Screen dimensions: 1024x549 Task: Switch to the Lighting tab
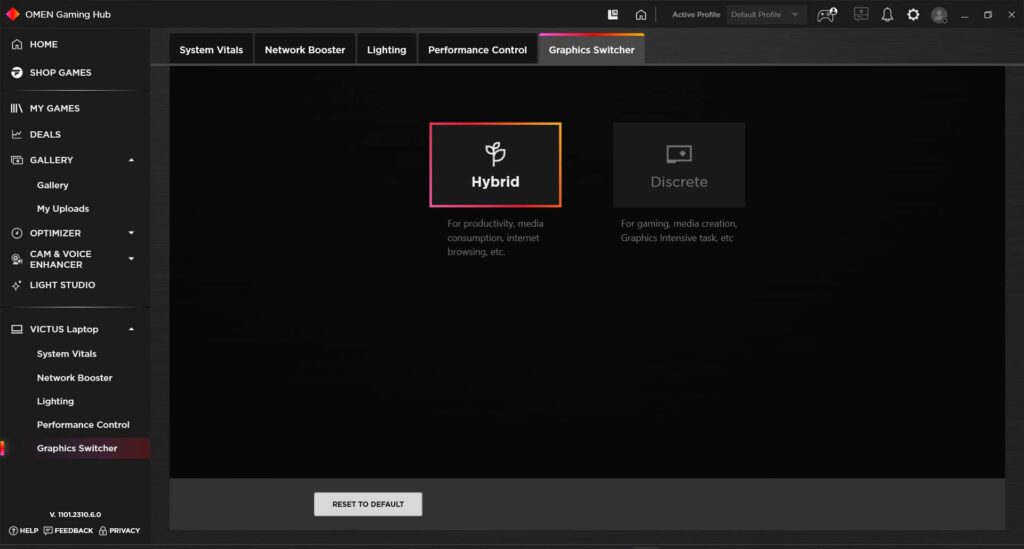coord(387,50)
